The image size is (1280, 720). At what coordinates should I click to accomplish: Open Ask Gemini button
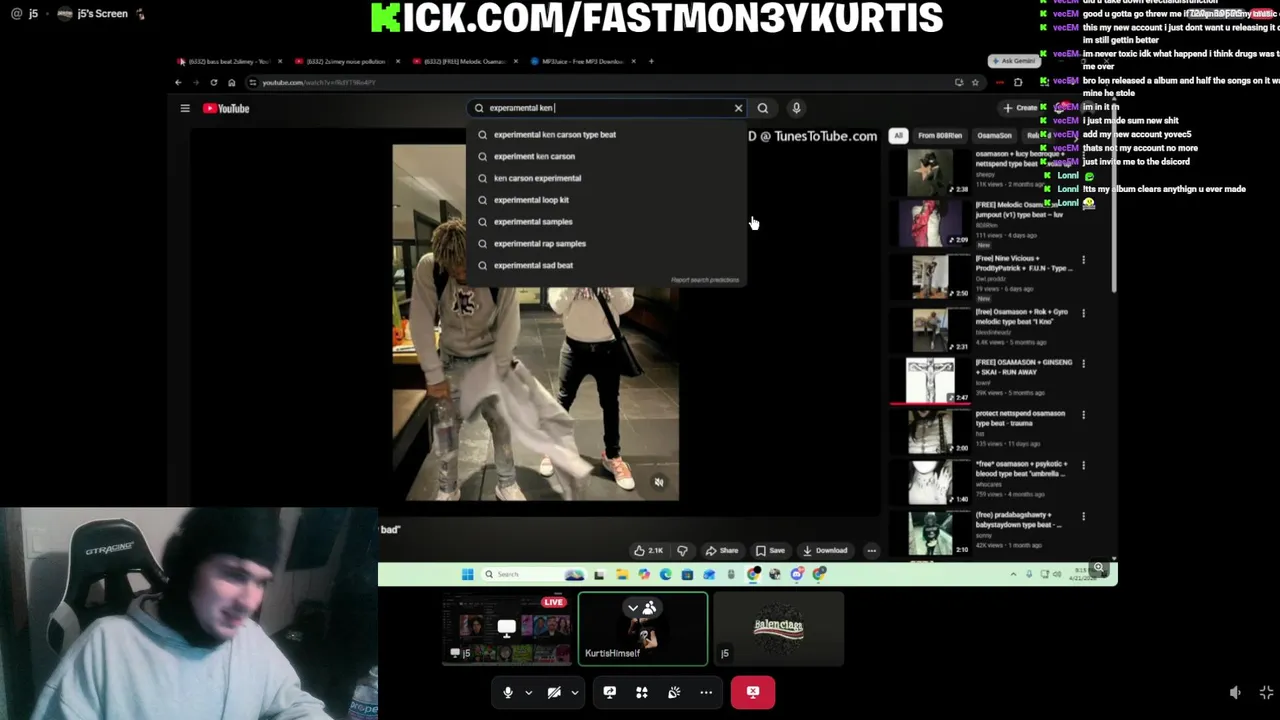1013,61
